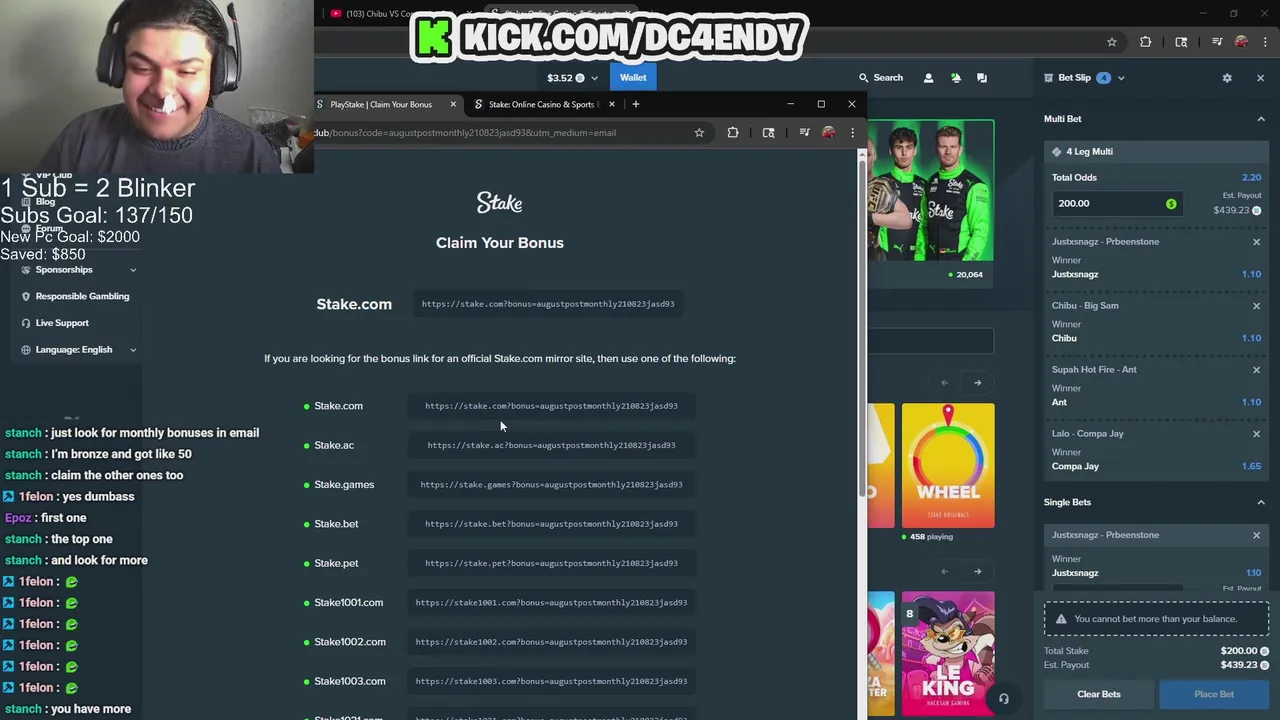Open background browser three-dot menu
This screenshot has height=720, width=1280.
pos(1265,42)
